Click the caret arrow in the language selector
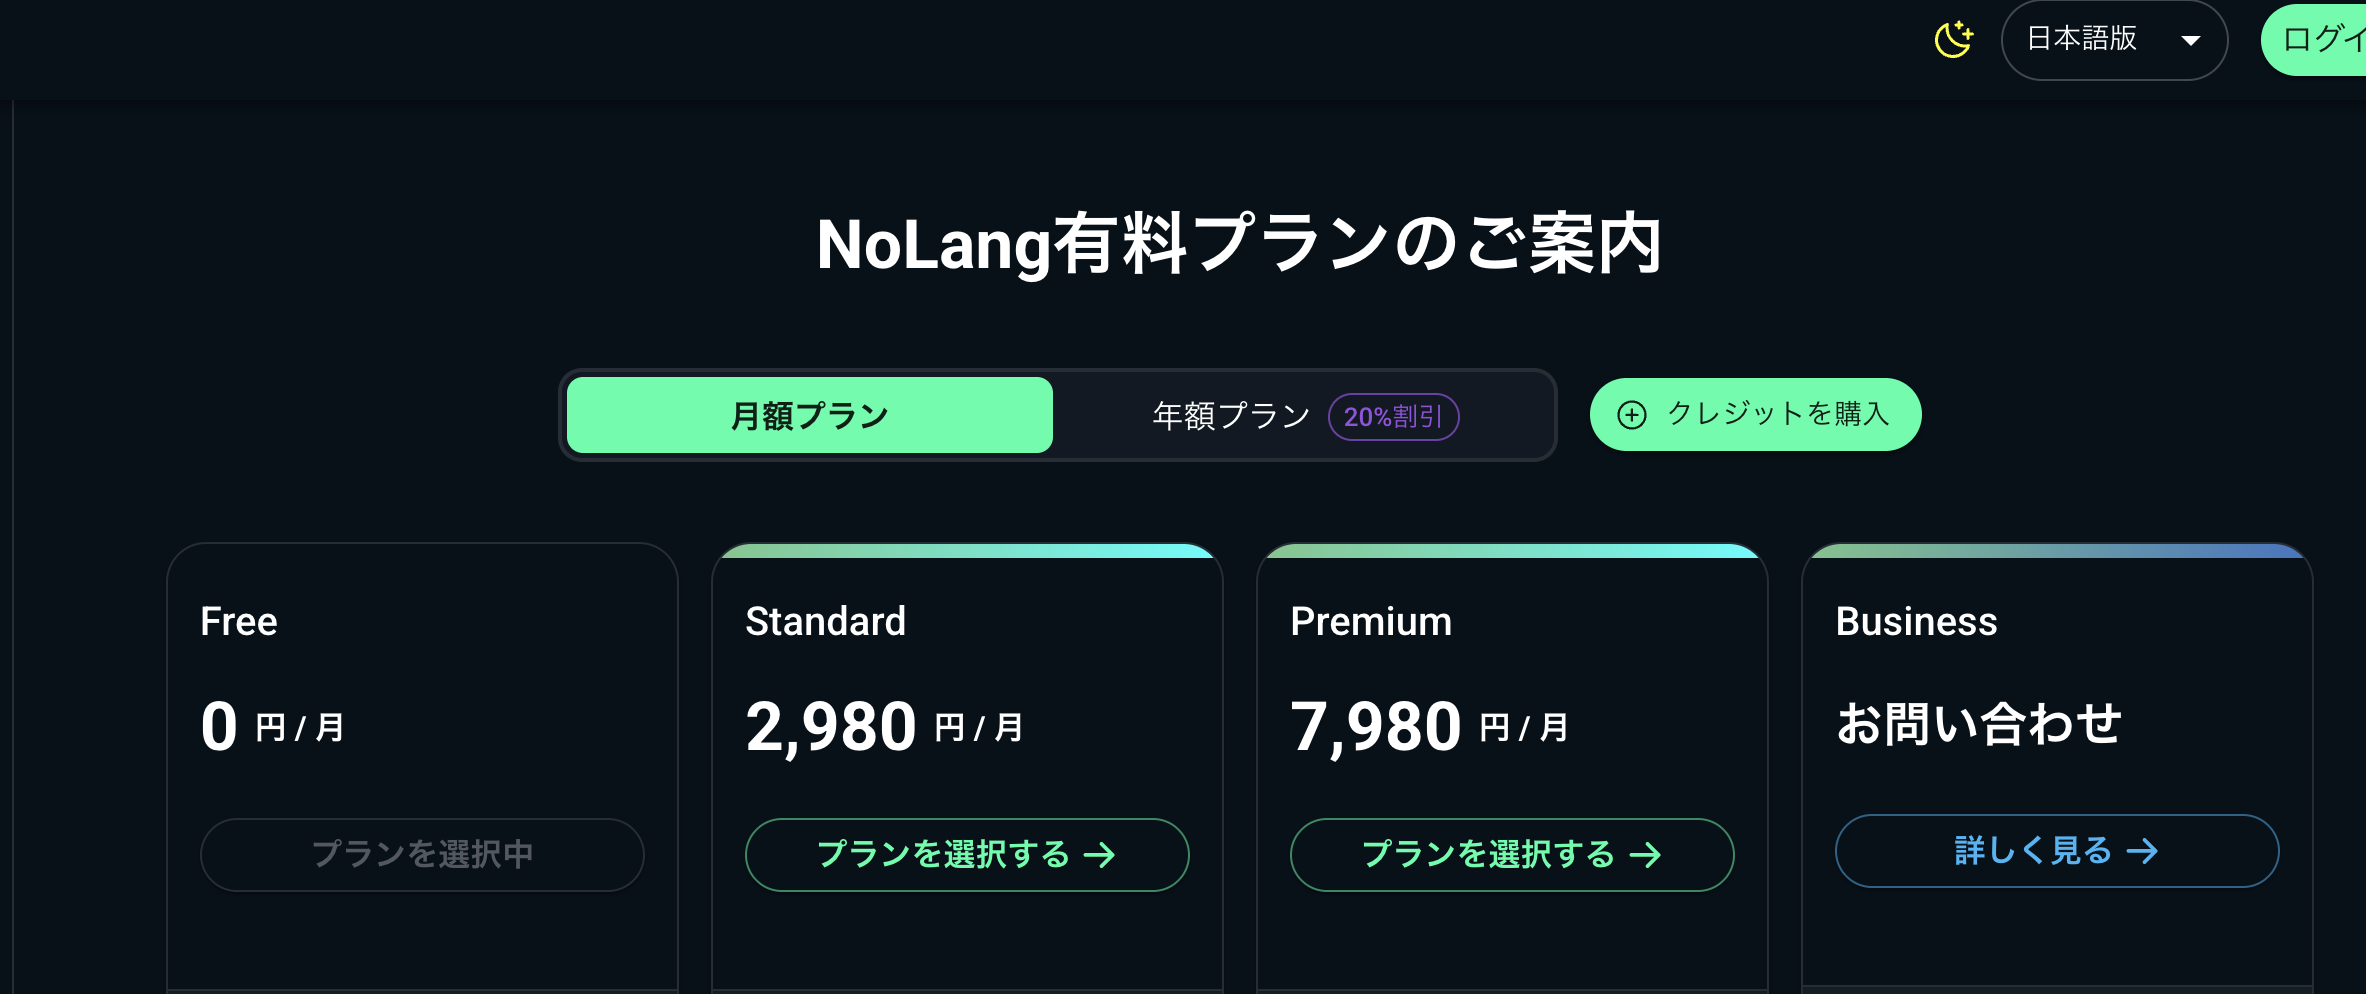Image resolution: width=2366 pixels, height=994 pixels. coord(2190,41)
